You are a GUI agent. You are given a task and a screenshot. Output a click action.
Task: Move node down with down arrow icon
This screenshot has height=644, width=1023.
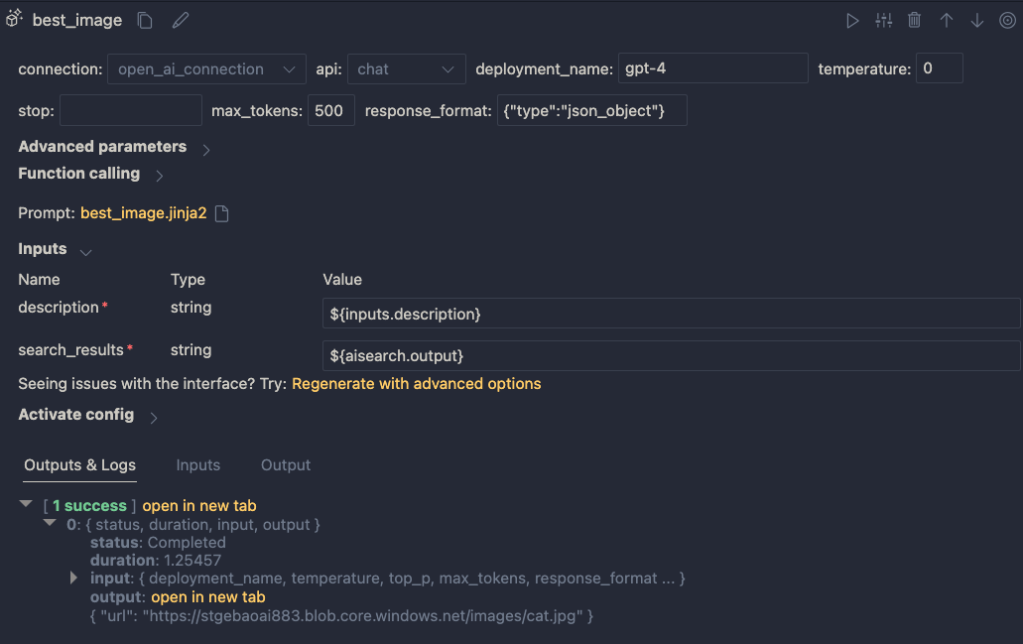pos(977,20)
